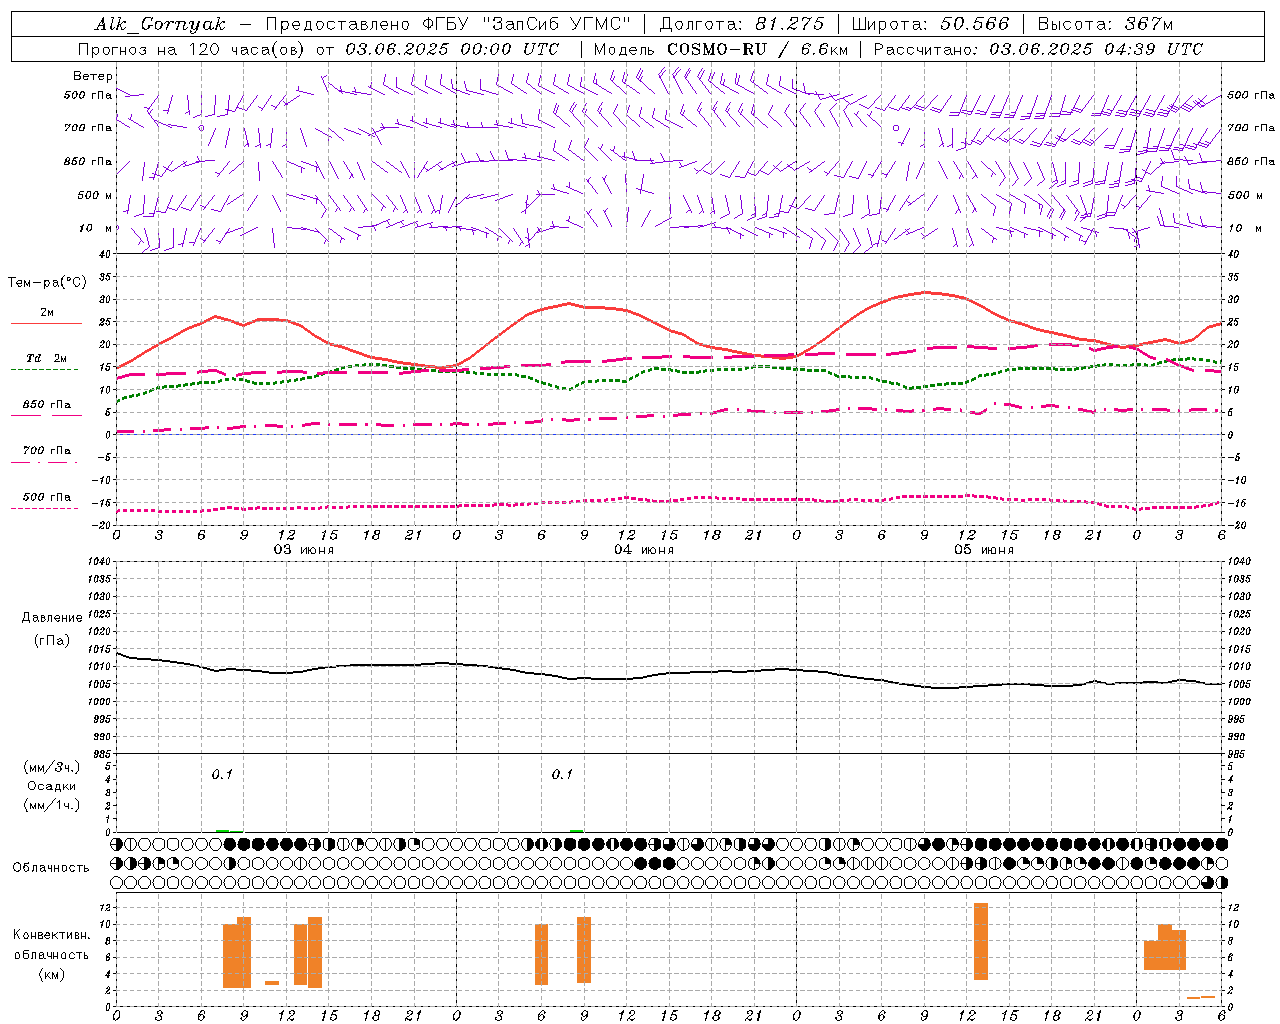
Task: Click the dotted '500 гПа' temperature legend line
Action: [x=44, y=509]
